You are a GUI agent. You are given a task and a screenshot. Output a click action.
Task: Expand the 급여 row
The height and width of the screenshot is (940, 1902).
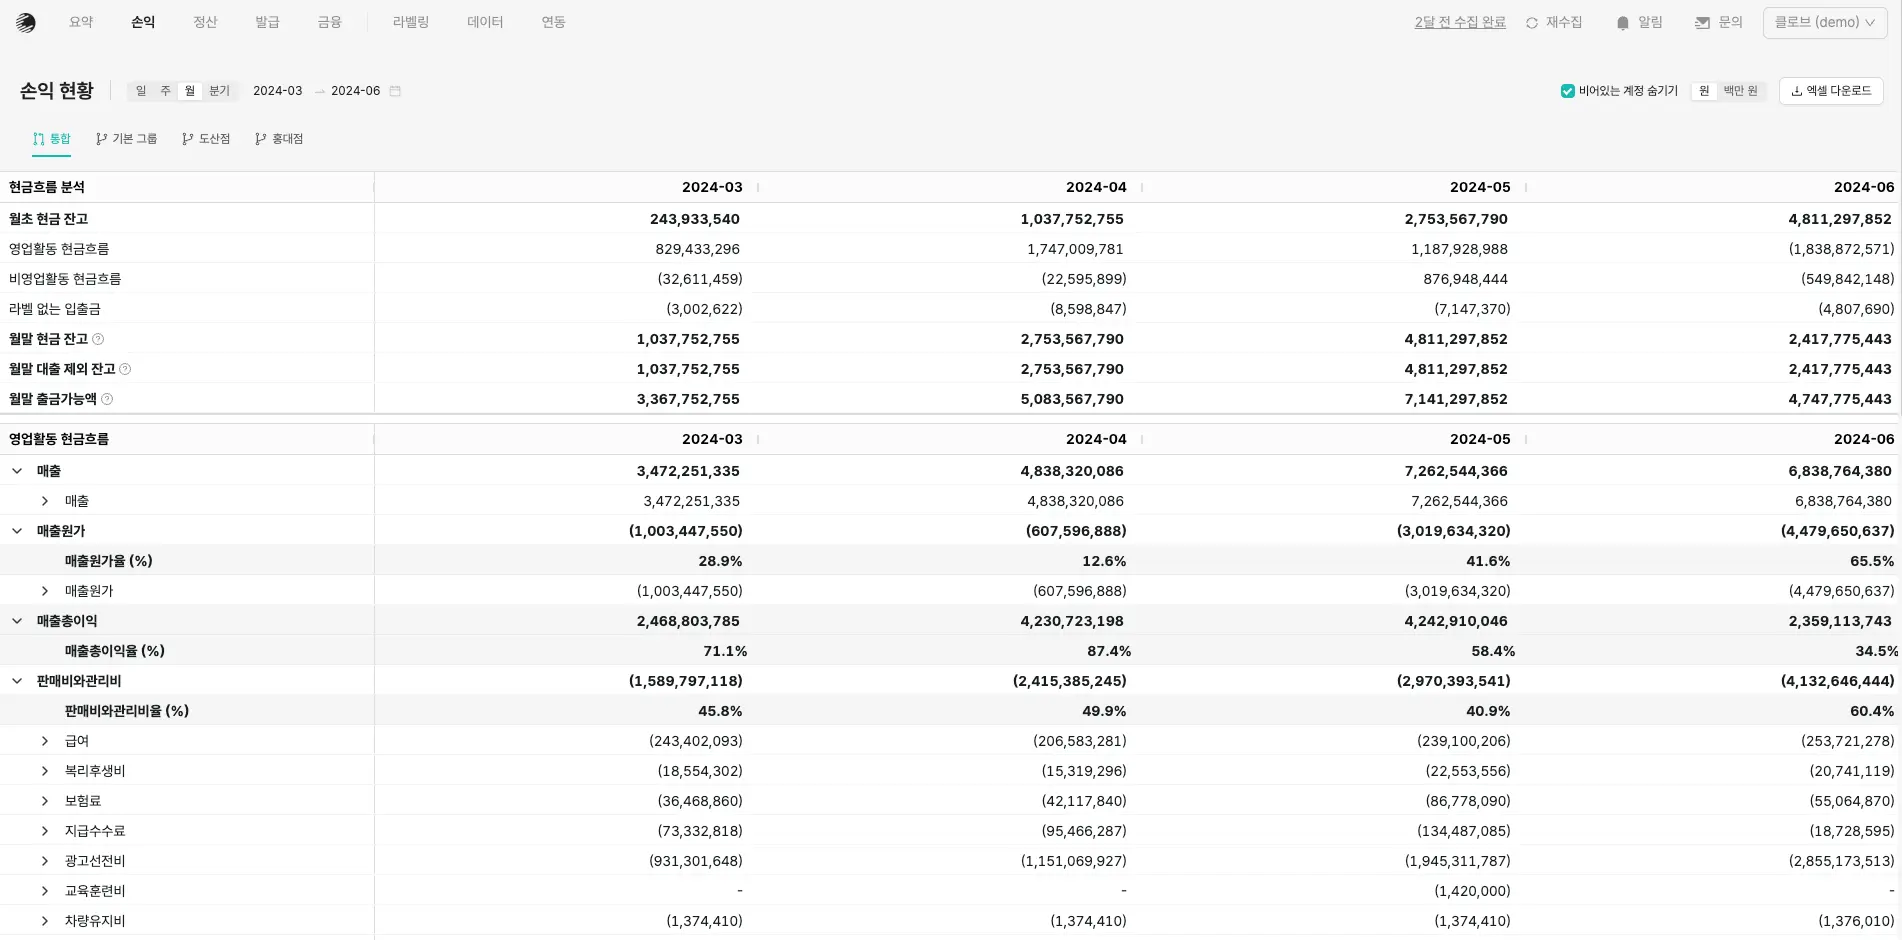(45, 741)
